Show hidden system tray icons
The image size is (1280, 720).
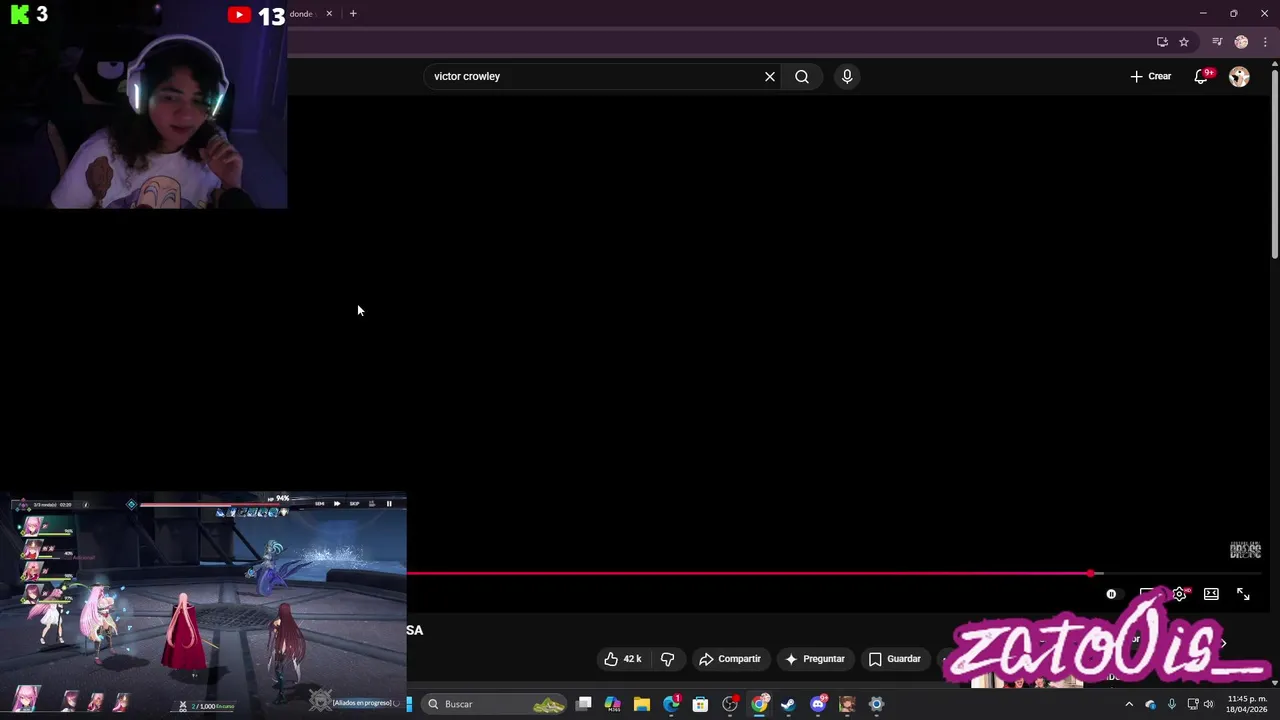pyautogui.click(x=1129, y=704)
